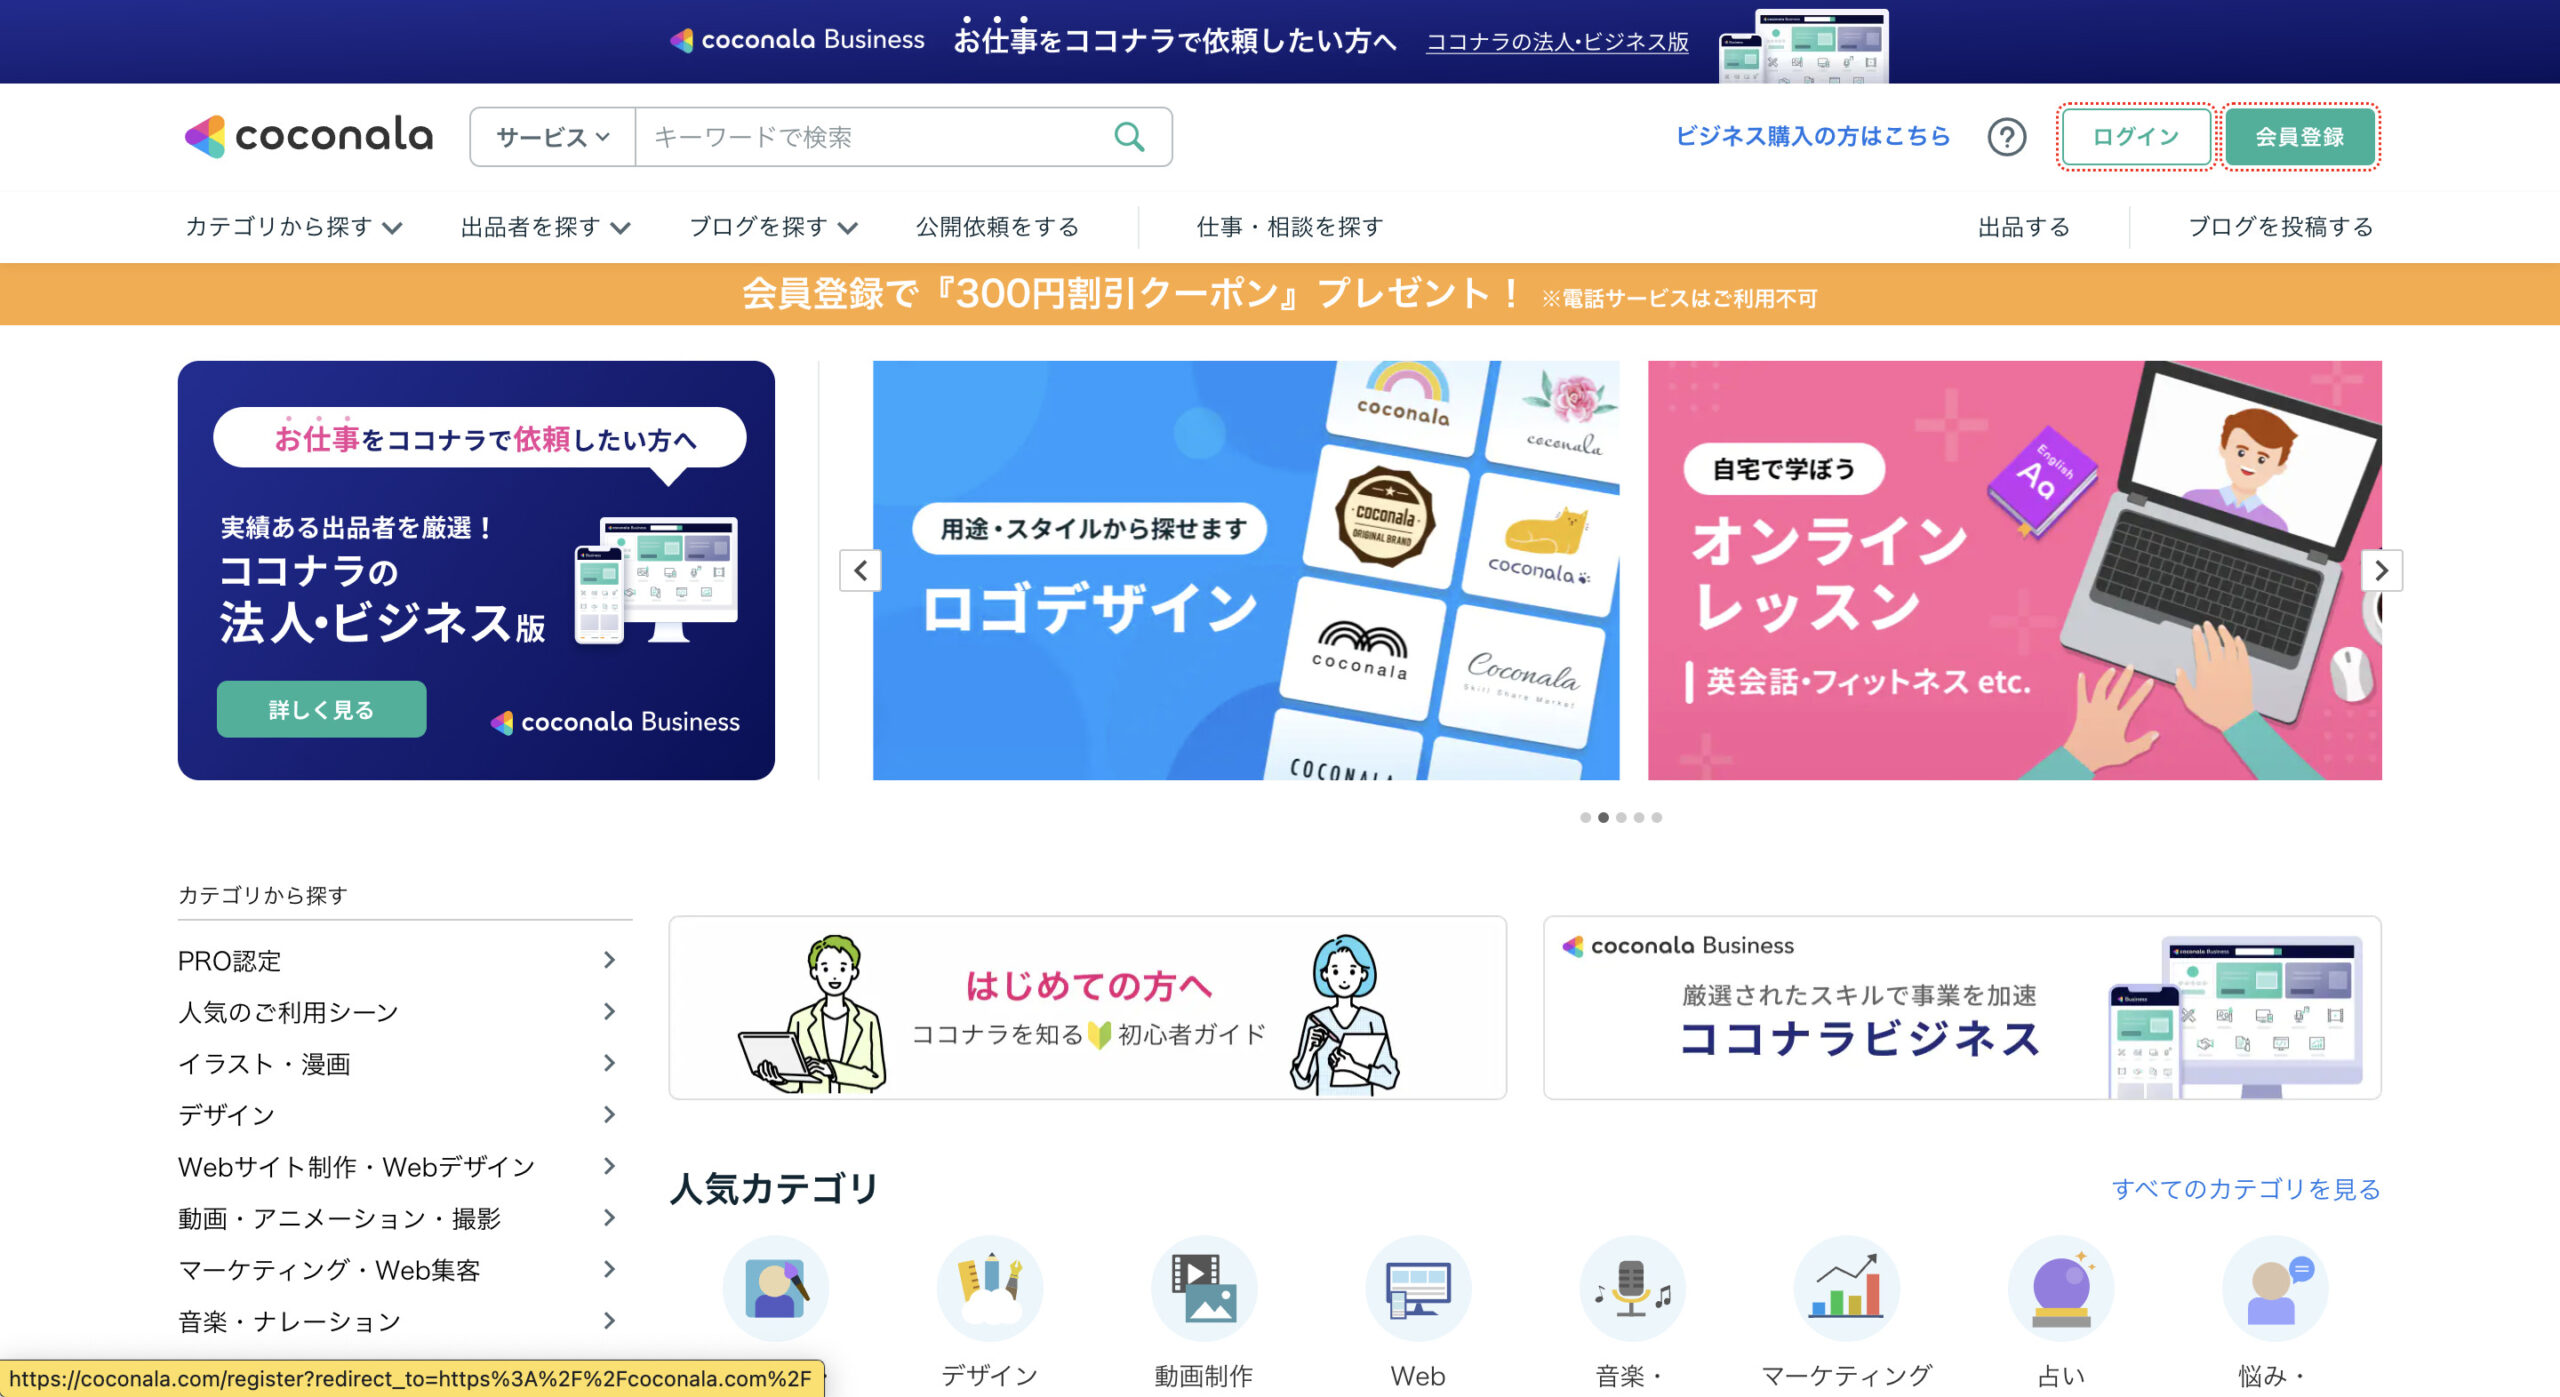Open the illustration portrait category icon

coord(776,1288)
